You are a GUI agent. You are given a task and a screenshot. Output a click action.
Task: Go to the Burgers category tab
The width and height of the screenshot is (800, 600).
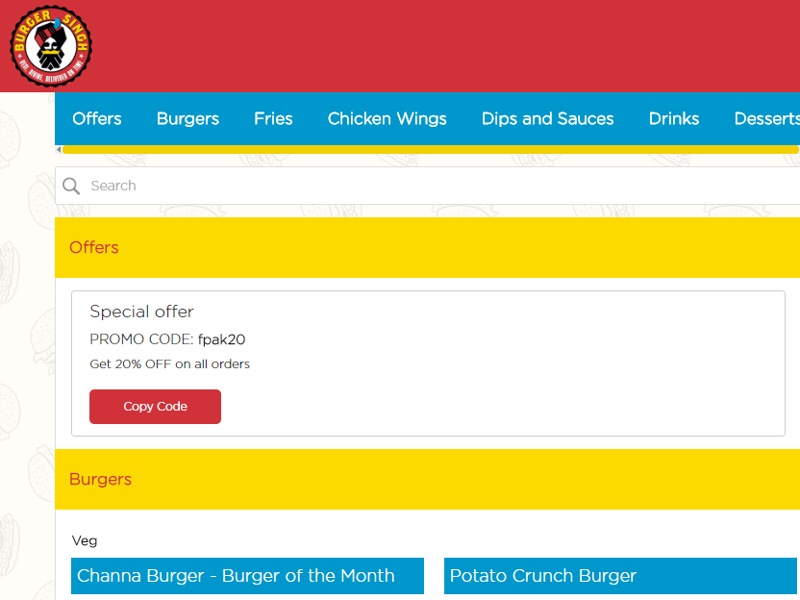click(188, 119)
